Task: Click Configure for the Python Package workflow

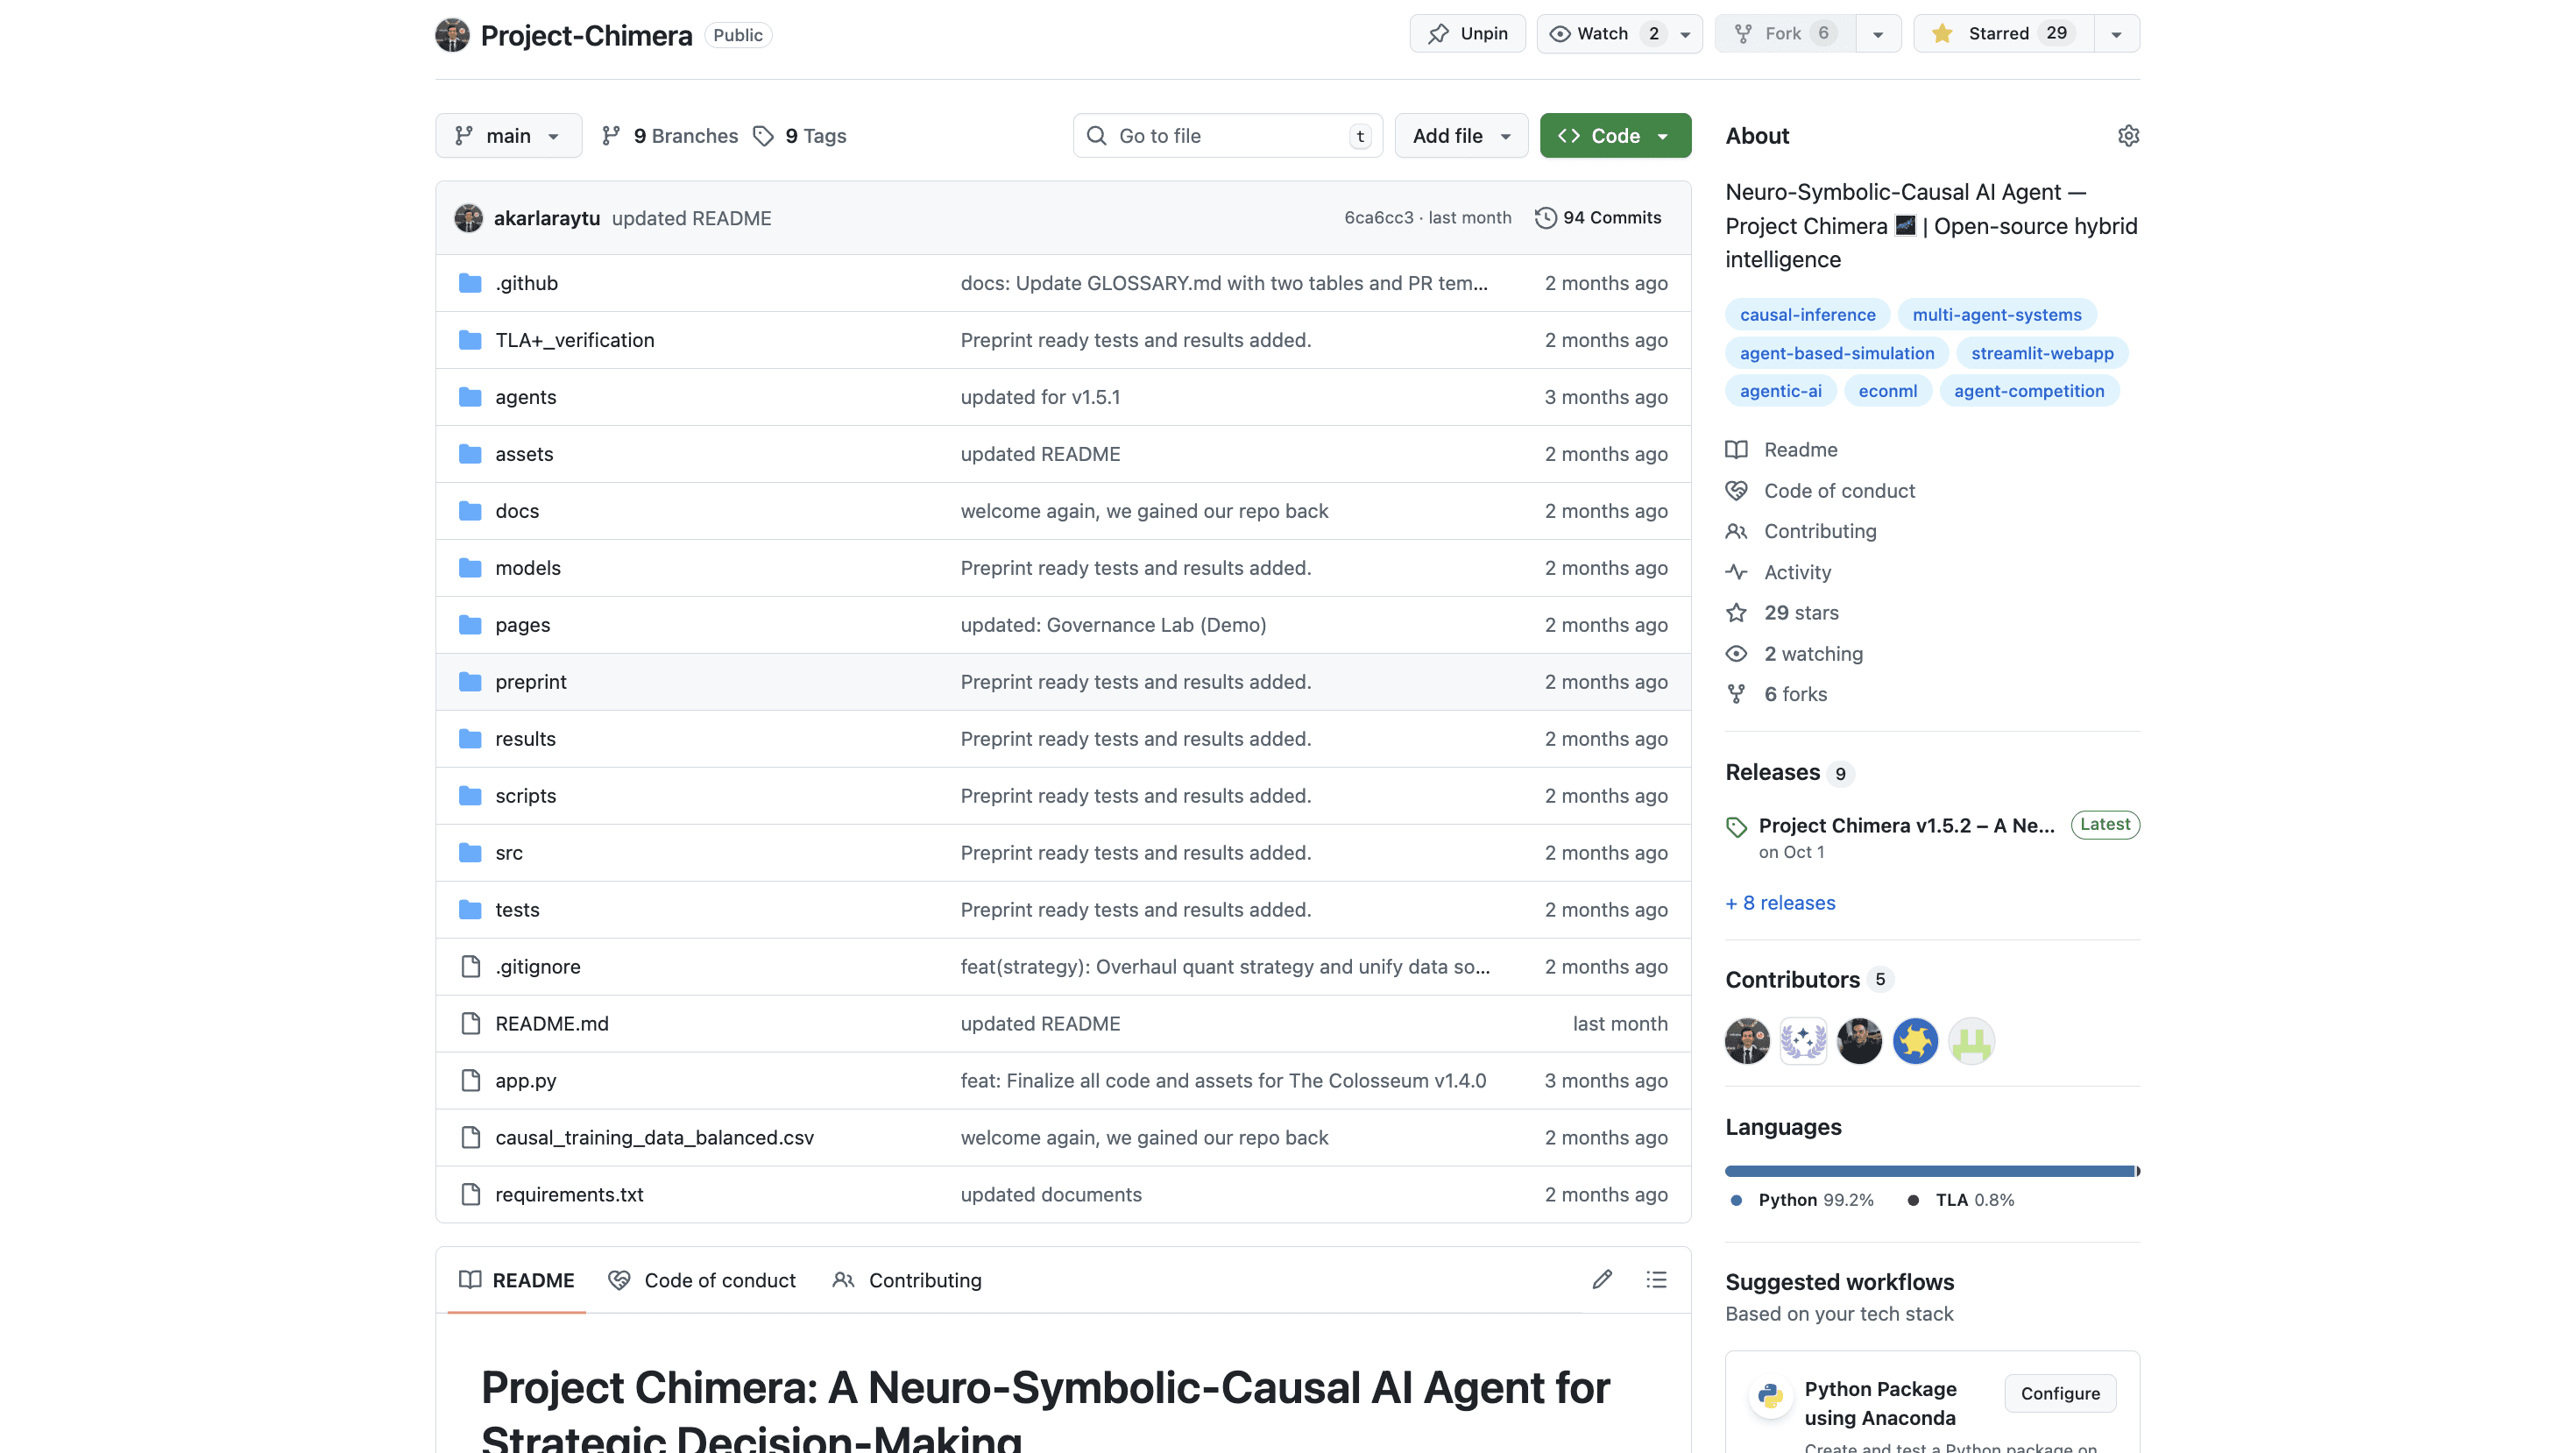Action: [2060, 1393]
